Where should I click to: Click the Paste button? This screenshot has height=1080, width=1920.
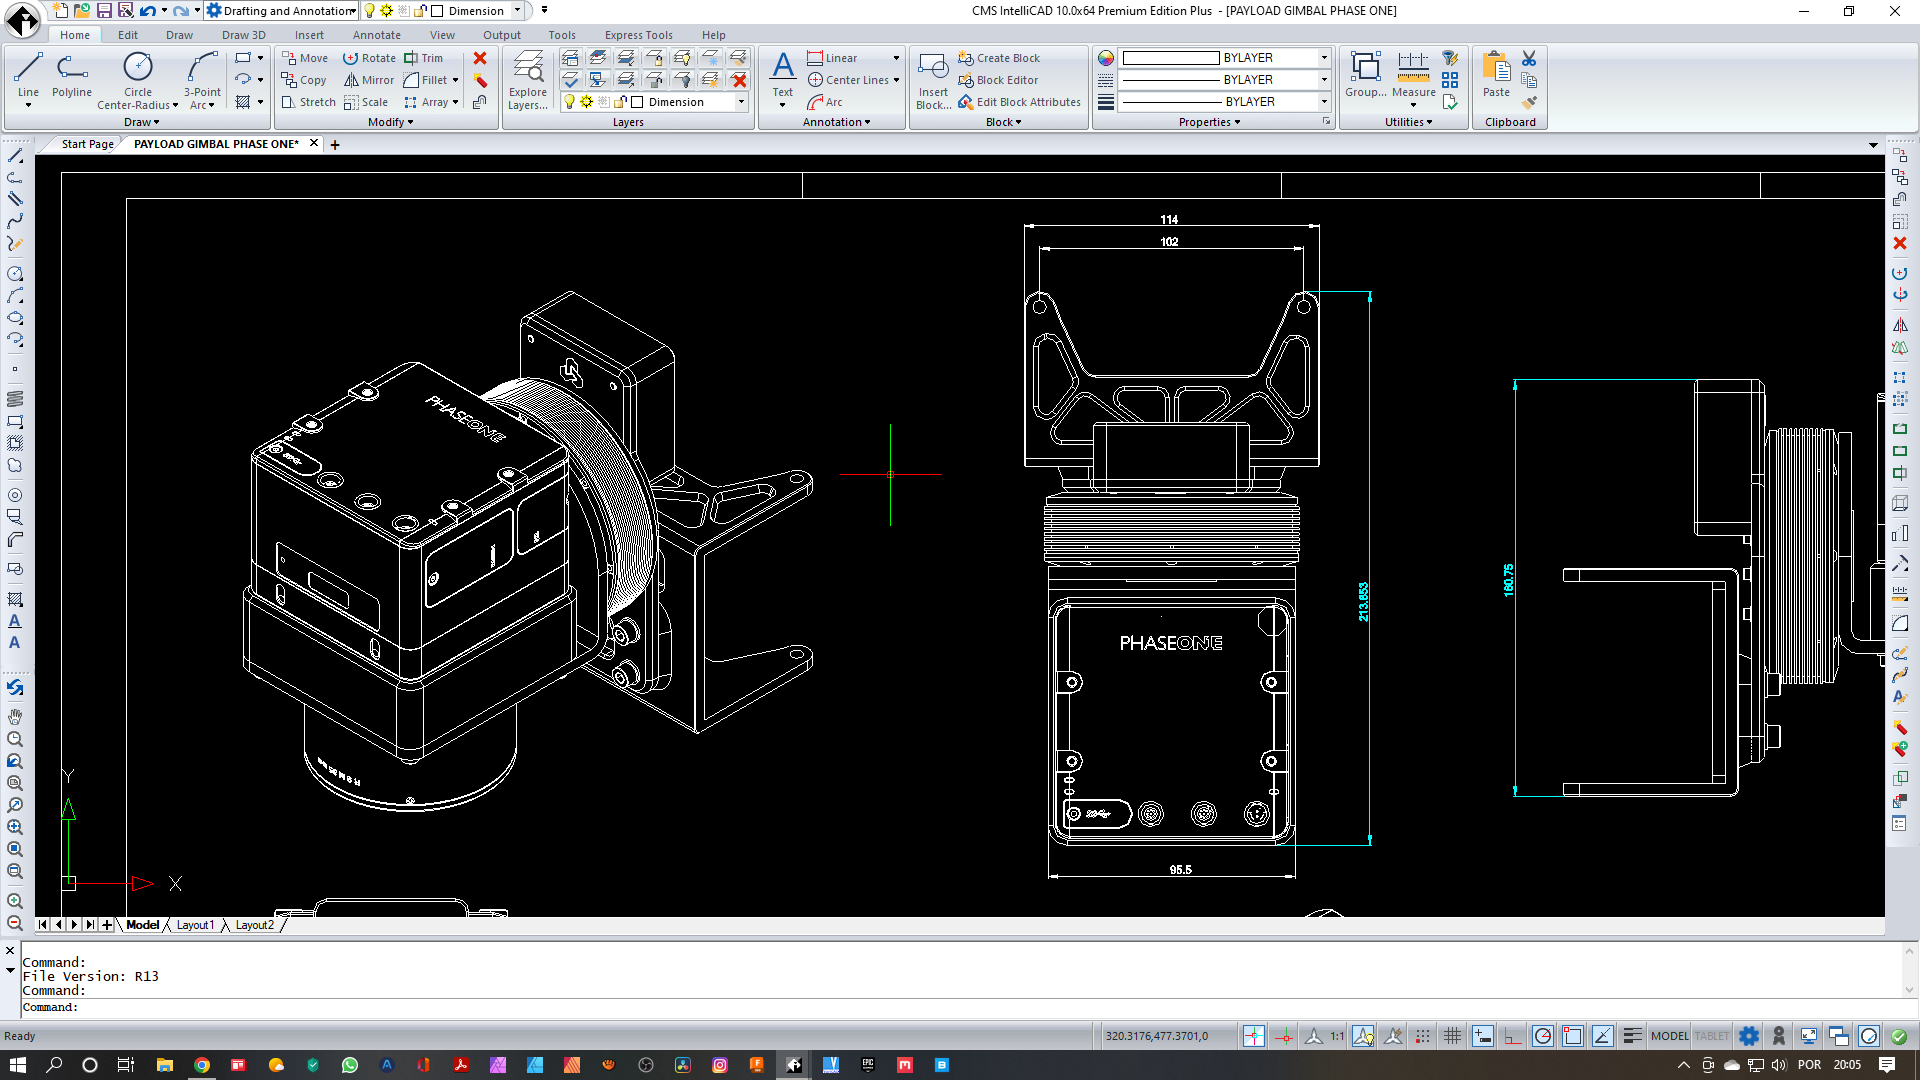[x=1496, y=75]
